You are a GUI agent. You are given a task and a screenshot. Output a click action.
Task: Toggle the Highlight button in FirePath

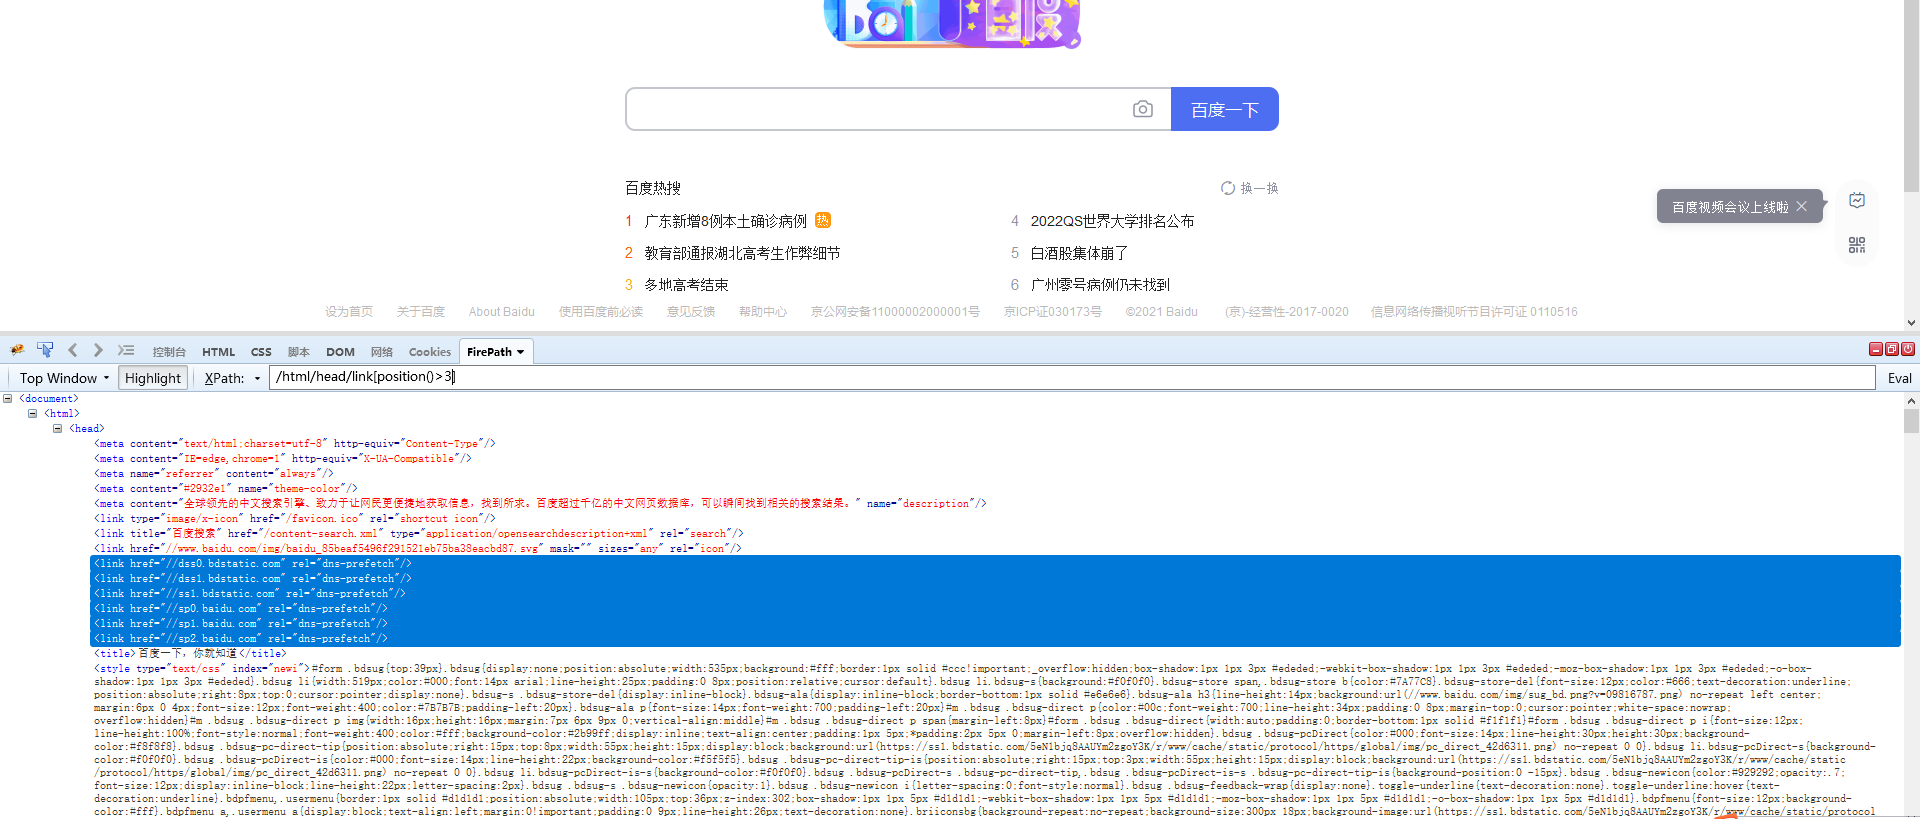(153, 378)
